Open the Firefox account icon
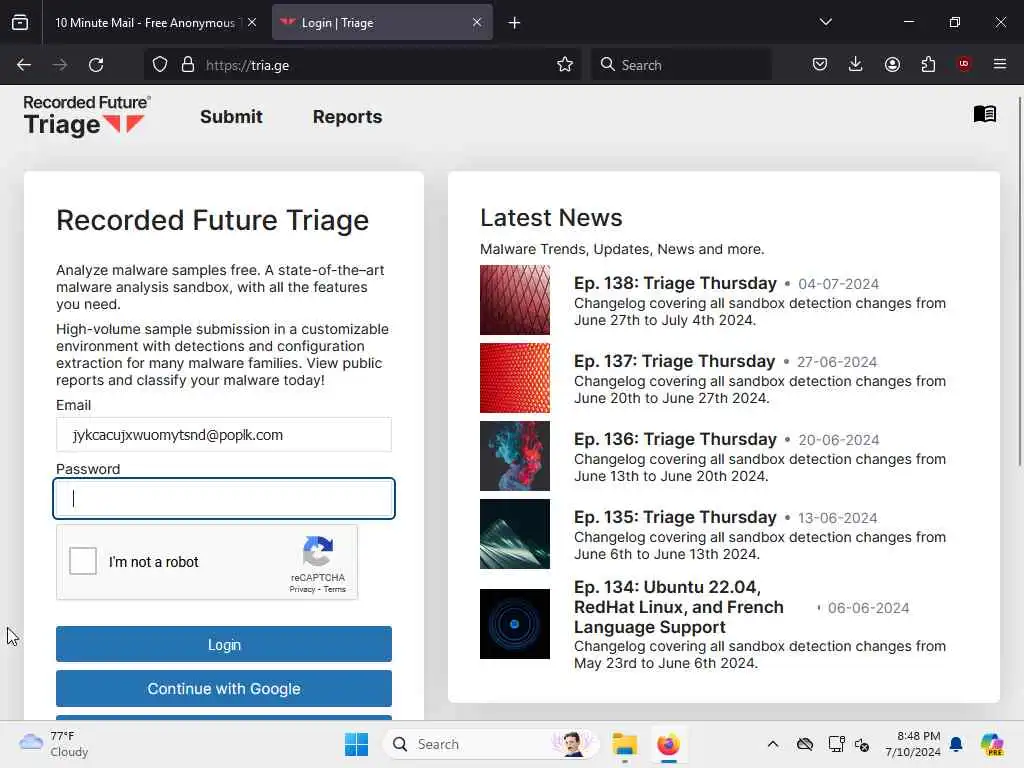This screenshot has height=768, width=1024. [892, 64]
